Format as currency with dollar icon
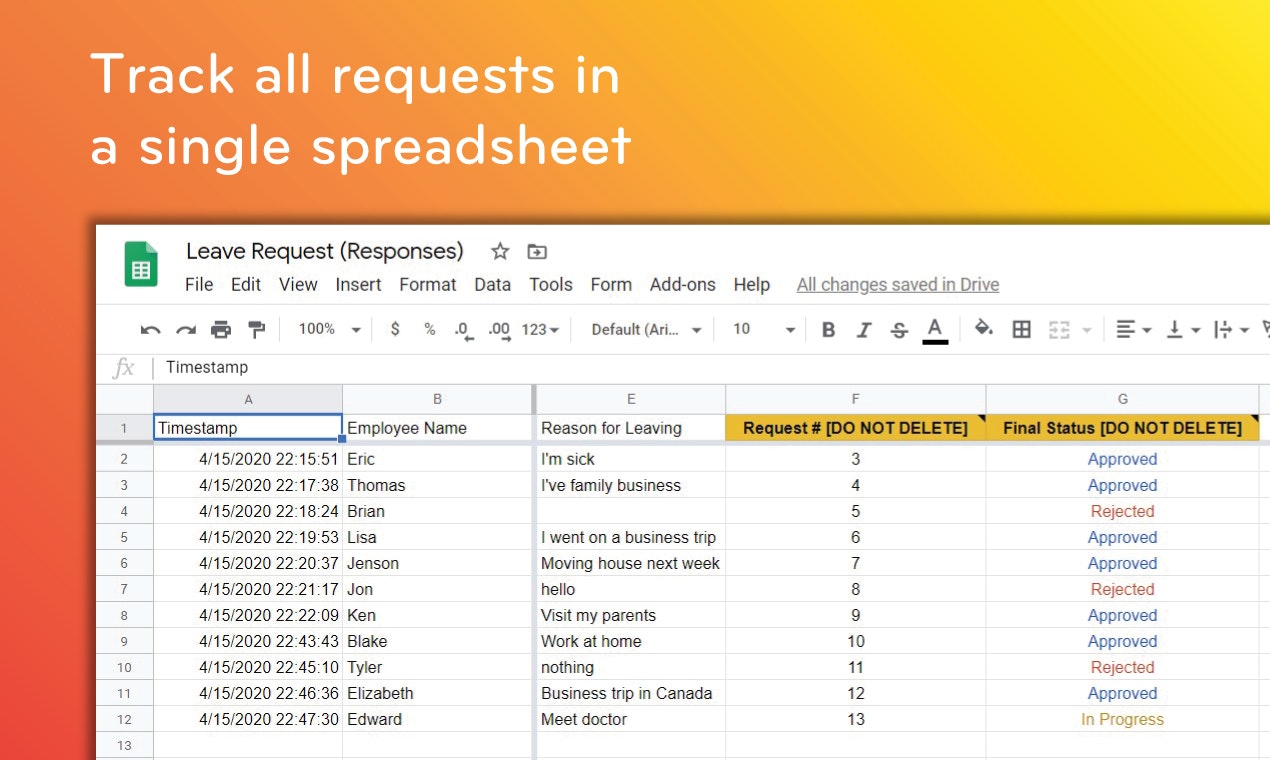 (395, 329)
